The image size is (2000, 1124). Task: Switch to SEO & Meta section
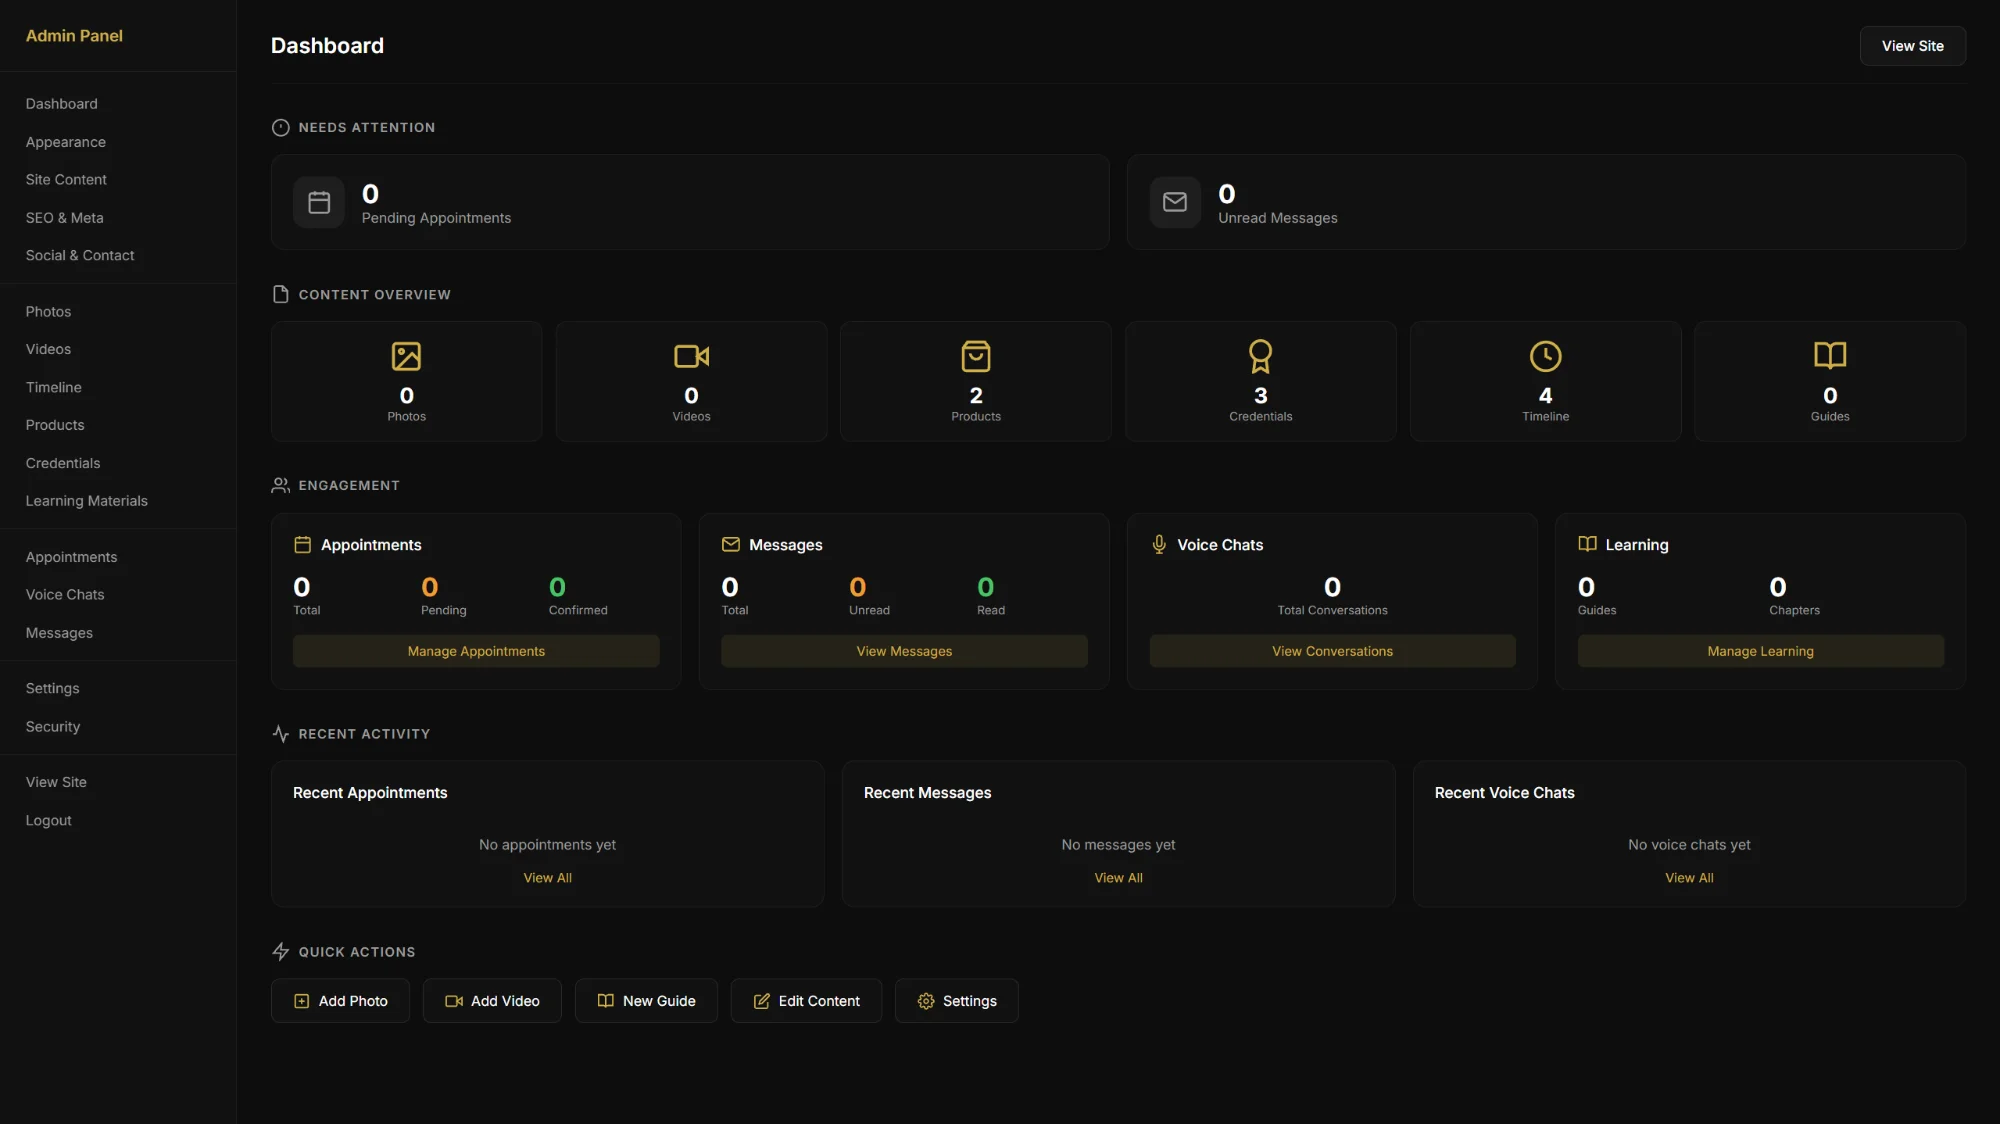tap(65, 217)
